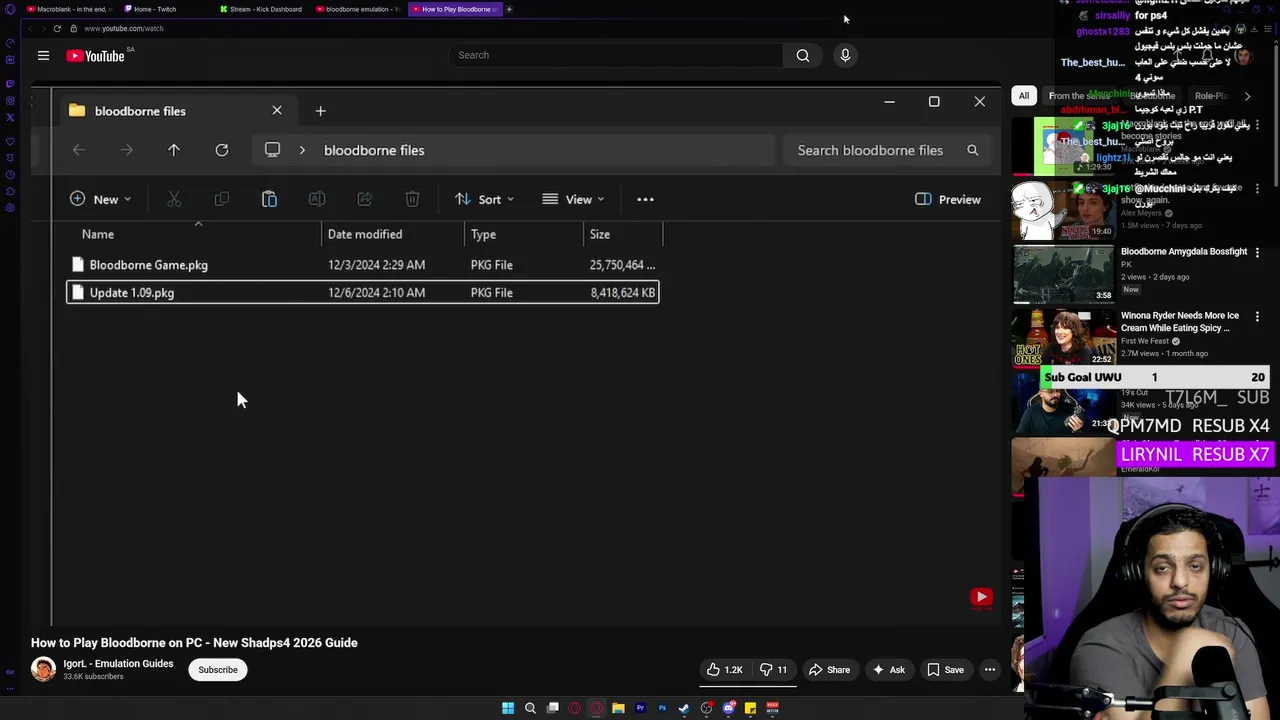1280x720 pixels.
Task: Click the Share icon in explorer toolbar
Action: point(364,199)
